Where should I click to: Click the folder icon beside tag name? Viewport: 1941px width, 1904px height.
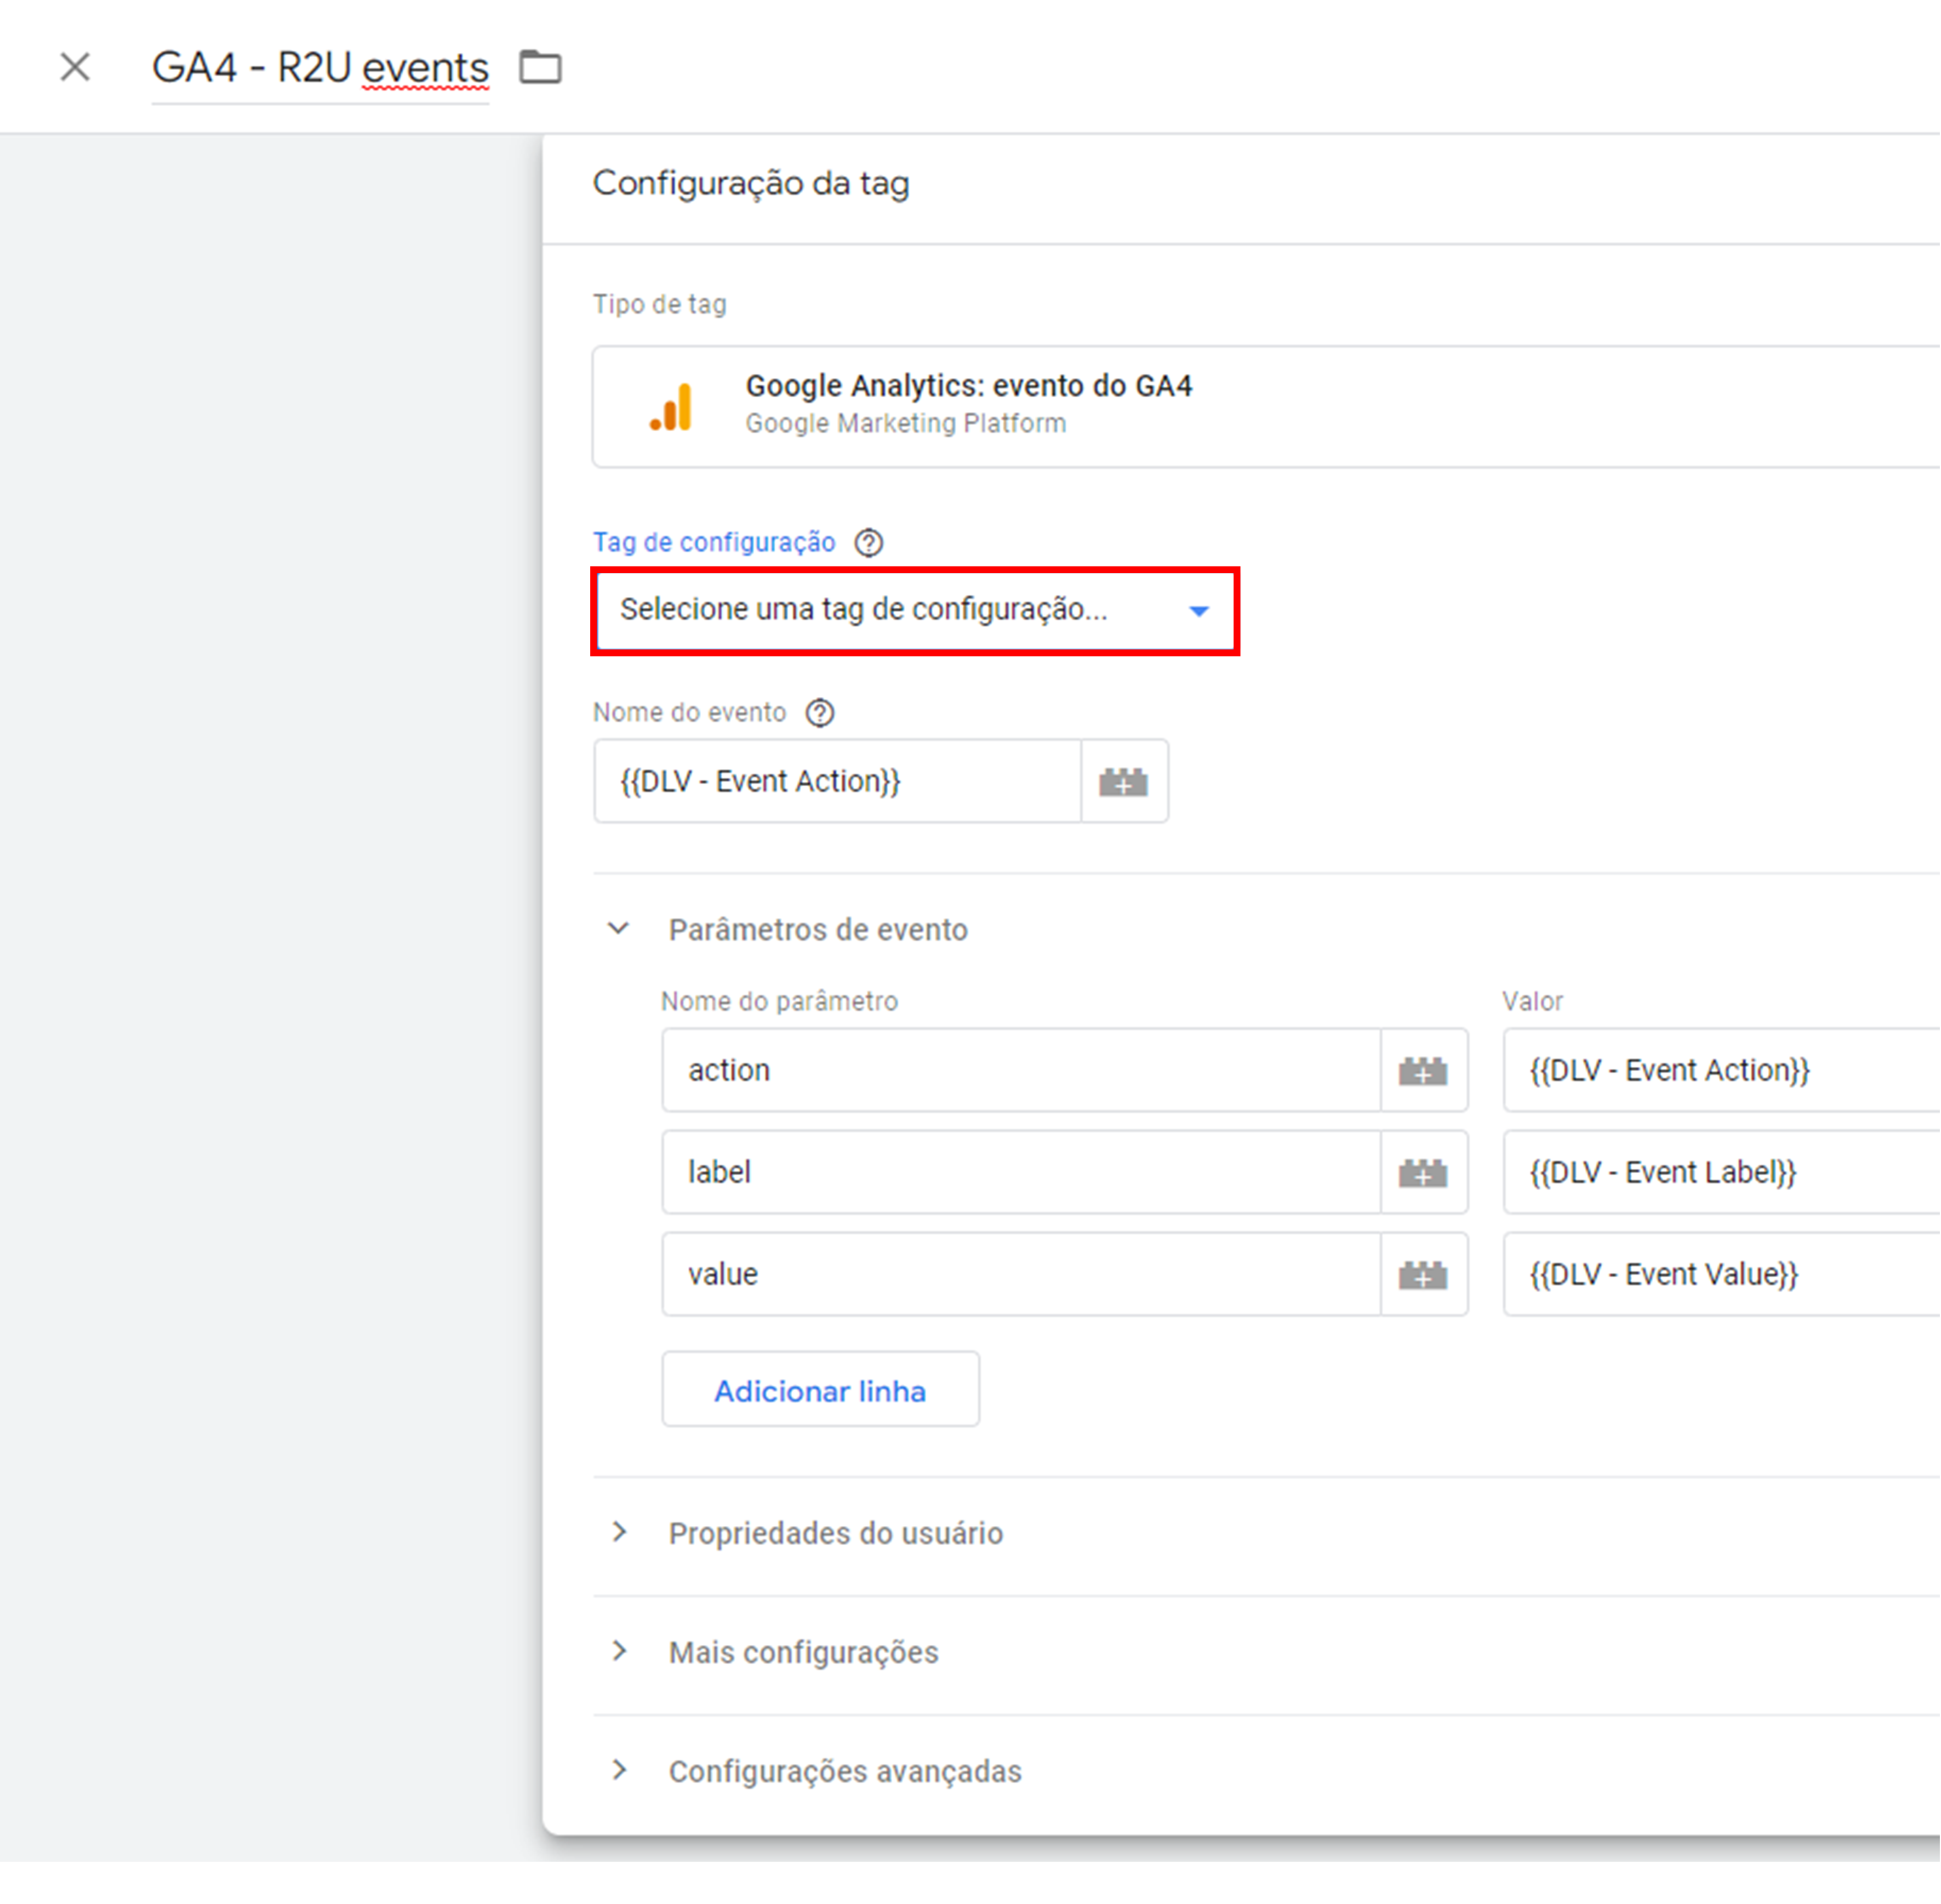541,68
